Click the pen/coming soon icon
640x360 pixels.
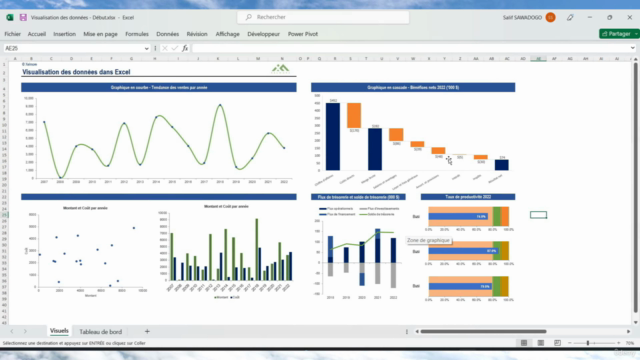click(x=570, y=18)
